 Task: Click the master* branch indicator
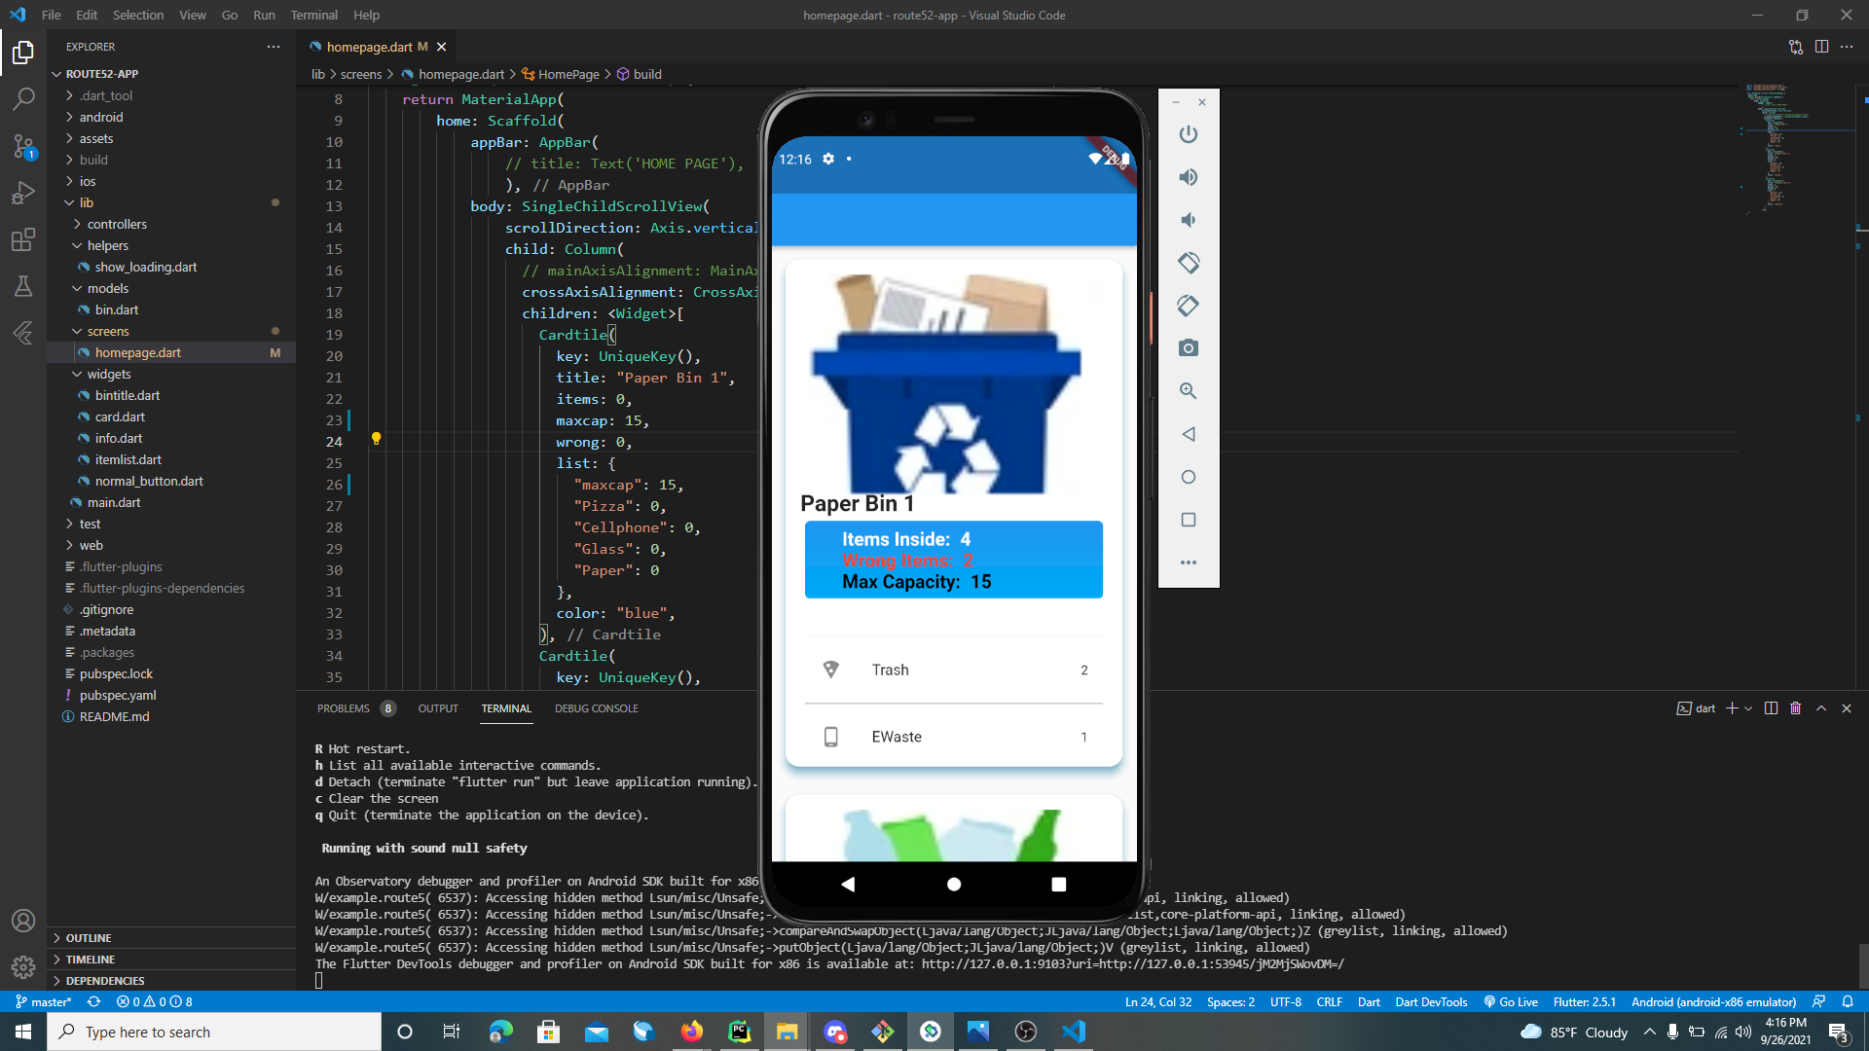tap(44, 1002)
